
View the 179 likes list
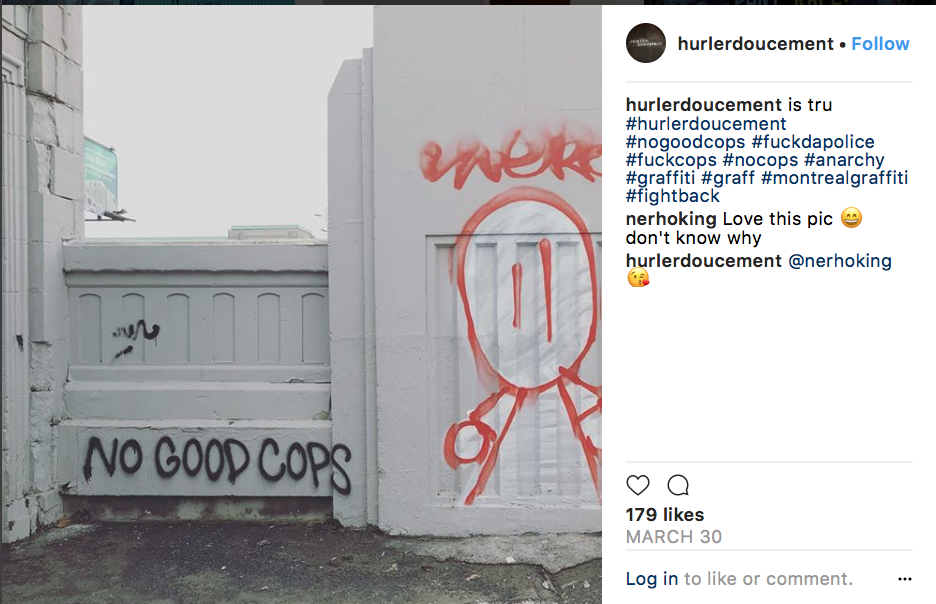pos(665,514)
